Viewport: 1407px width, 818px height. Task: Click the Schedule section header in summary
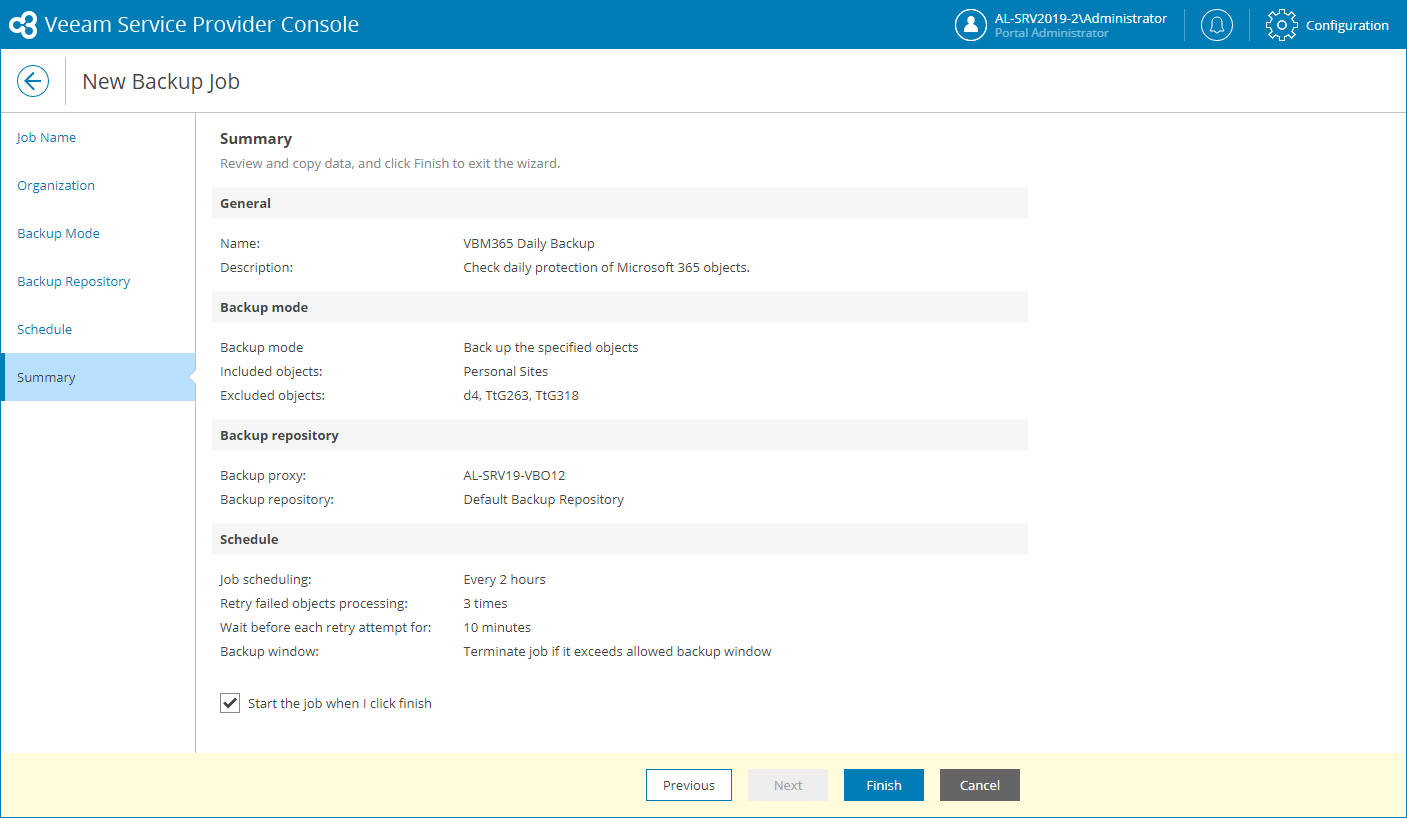pyautogui.click(x=620, y=539)
